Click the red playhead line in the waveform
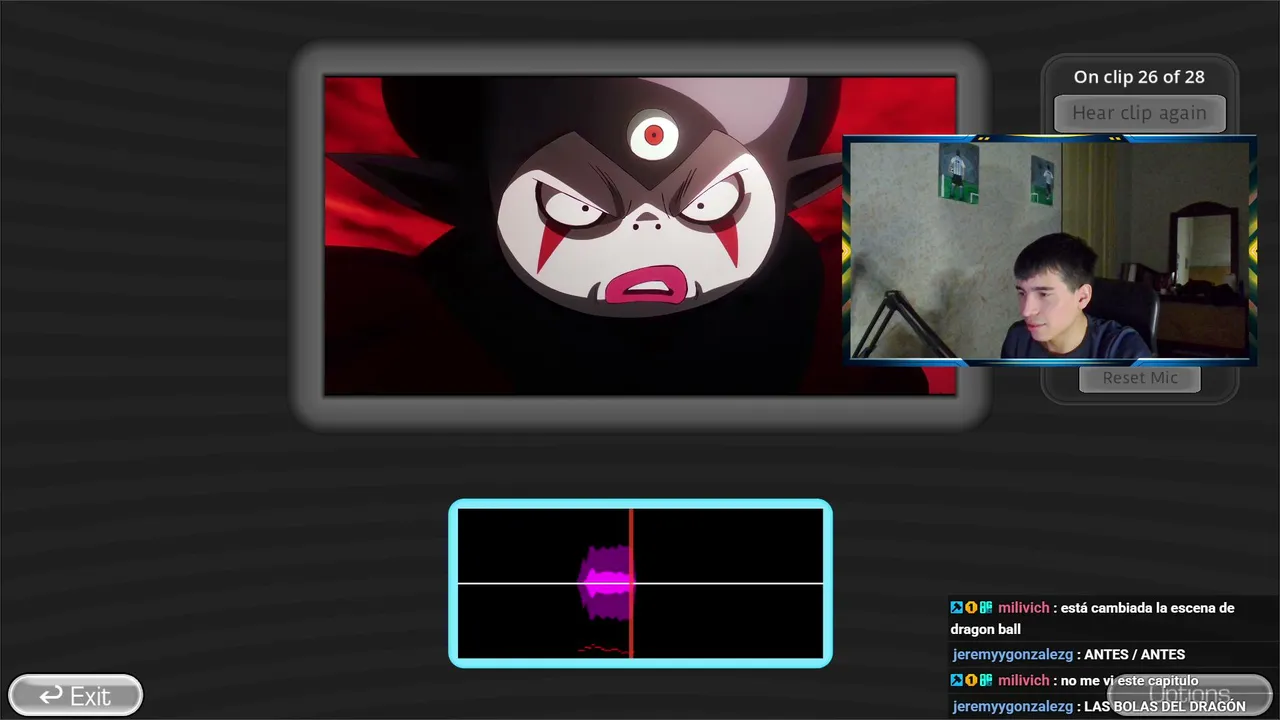Image resolution: width=1280 pixels, height=720 pixels. [x=631, y=583]
